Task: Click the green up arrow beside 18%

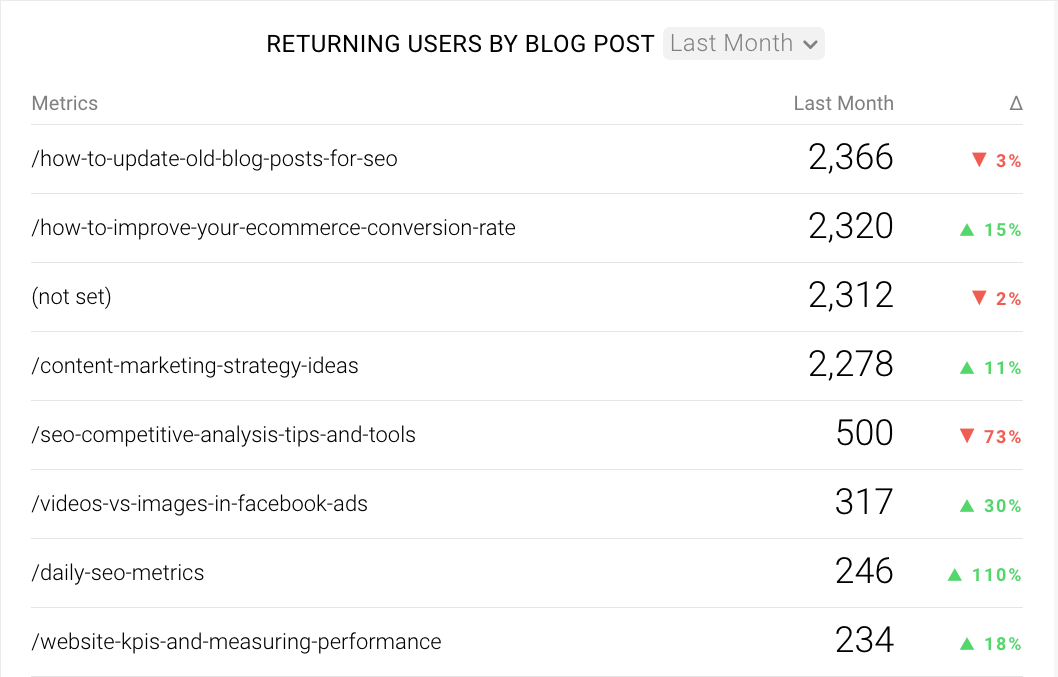Action: click(x=967, y=644)
